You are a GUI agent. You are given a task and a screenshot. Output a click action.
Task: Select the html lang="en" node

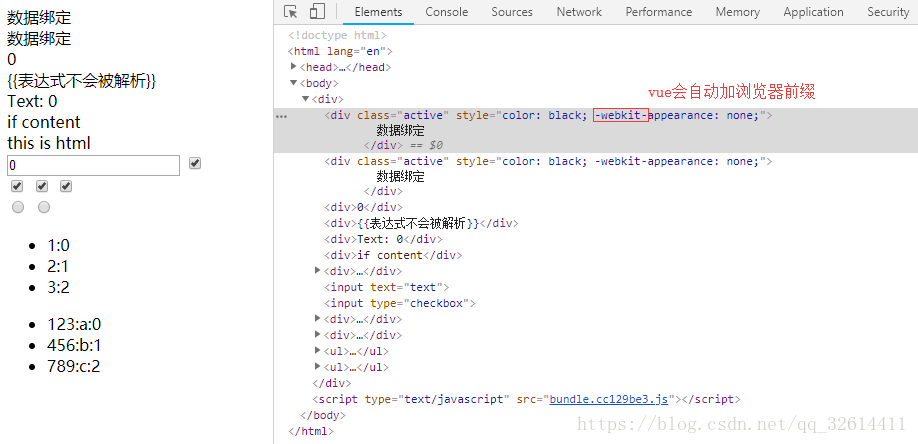pos(340,51)
